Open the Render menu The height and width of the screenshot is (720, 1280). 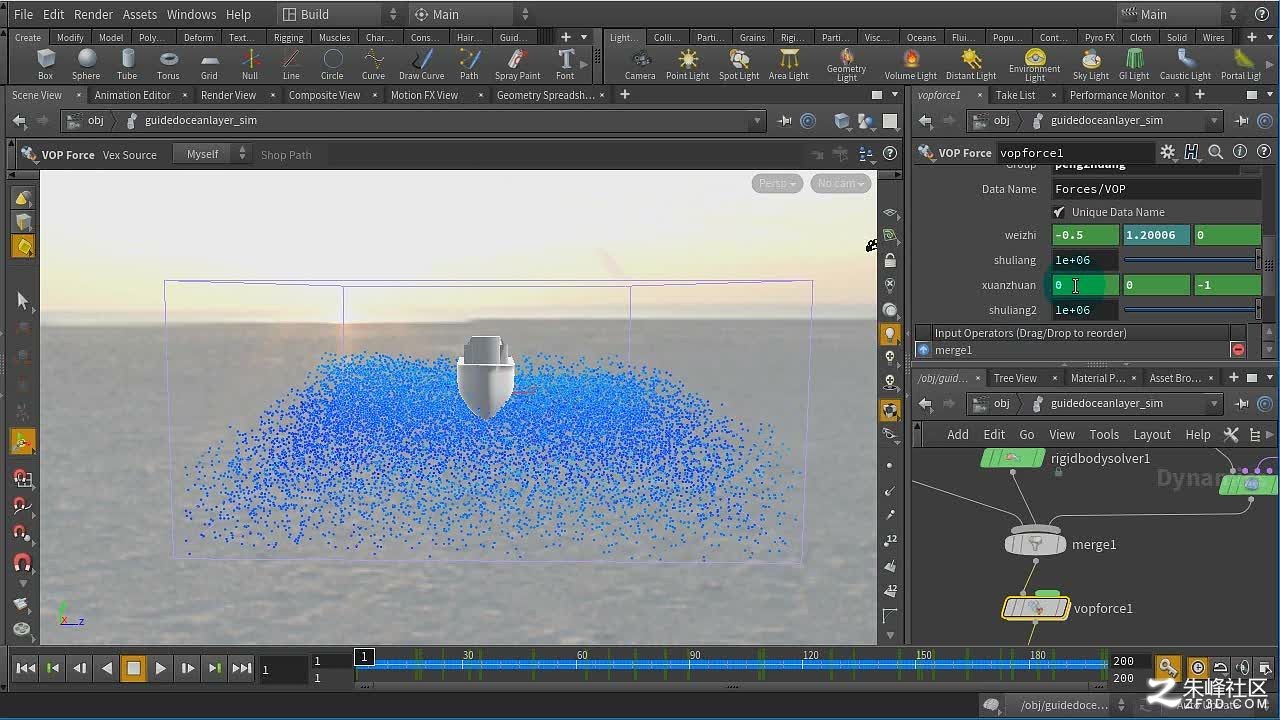click(x=93, y=14)
